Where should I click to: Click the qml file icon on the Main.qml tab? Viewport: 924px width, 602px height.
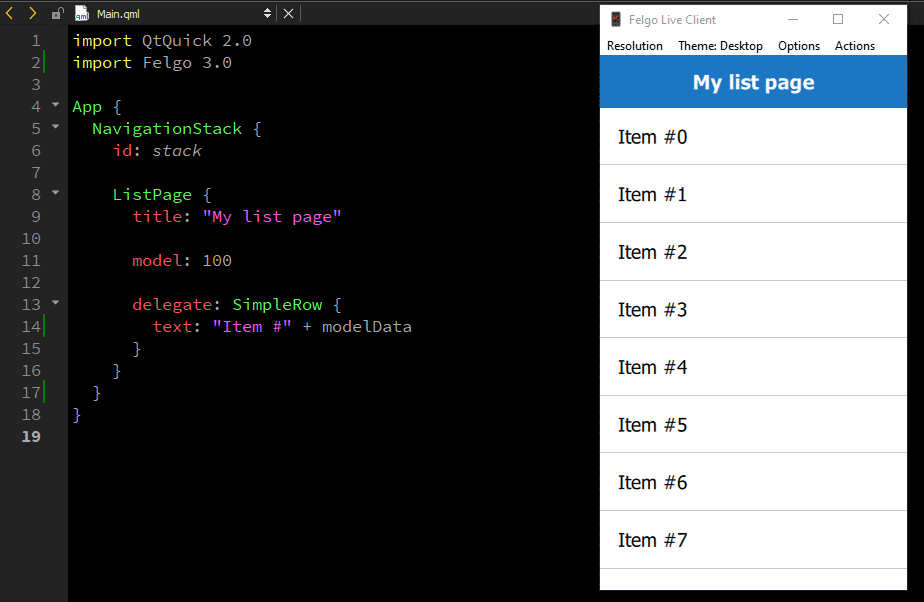point(81,13)
